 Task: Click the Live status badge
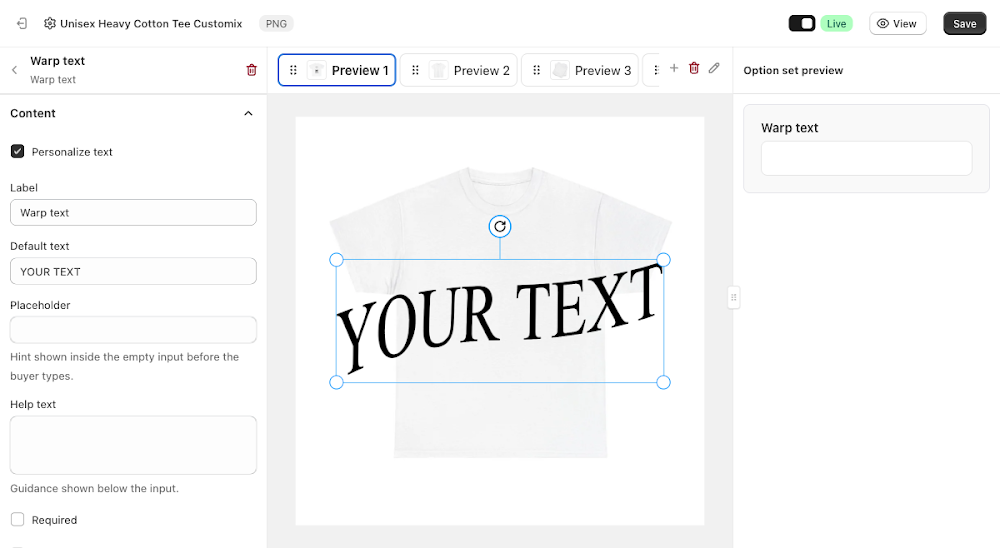(836, 24)
